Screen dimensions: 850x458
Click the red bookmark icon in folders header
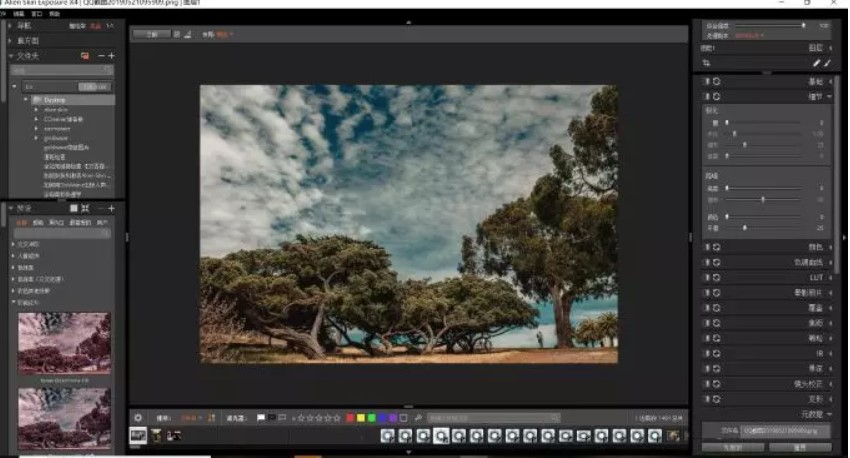(x=85, y=55)
